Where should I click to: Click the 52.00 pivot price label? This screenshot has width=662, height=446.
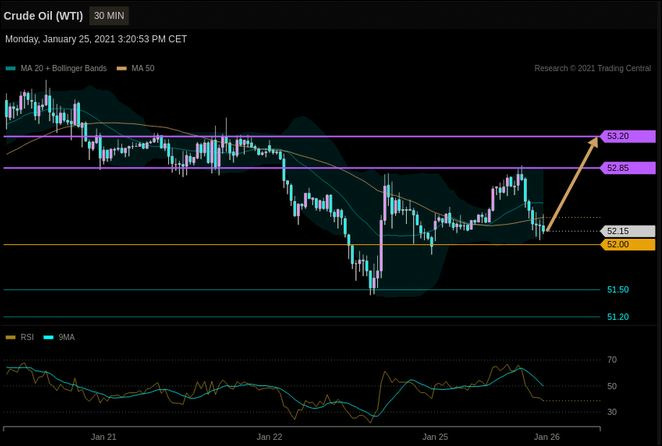coord(628,244)
